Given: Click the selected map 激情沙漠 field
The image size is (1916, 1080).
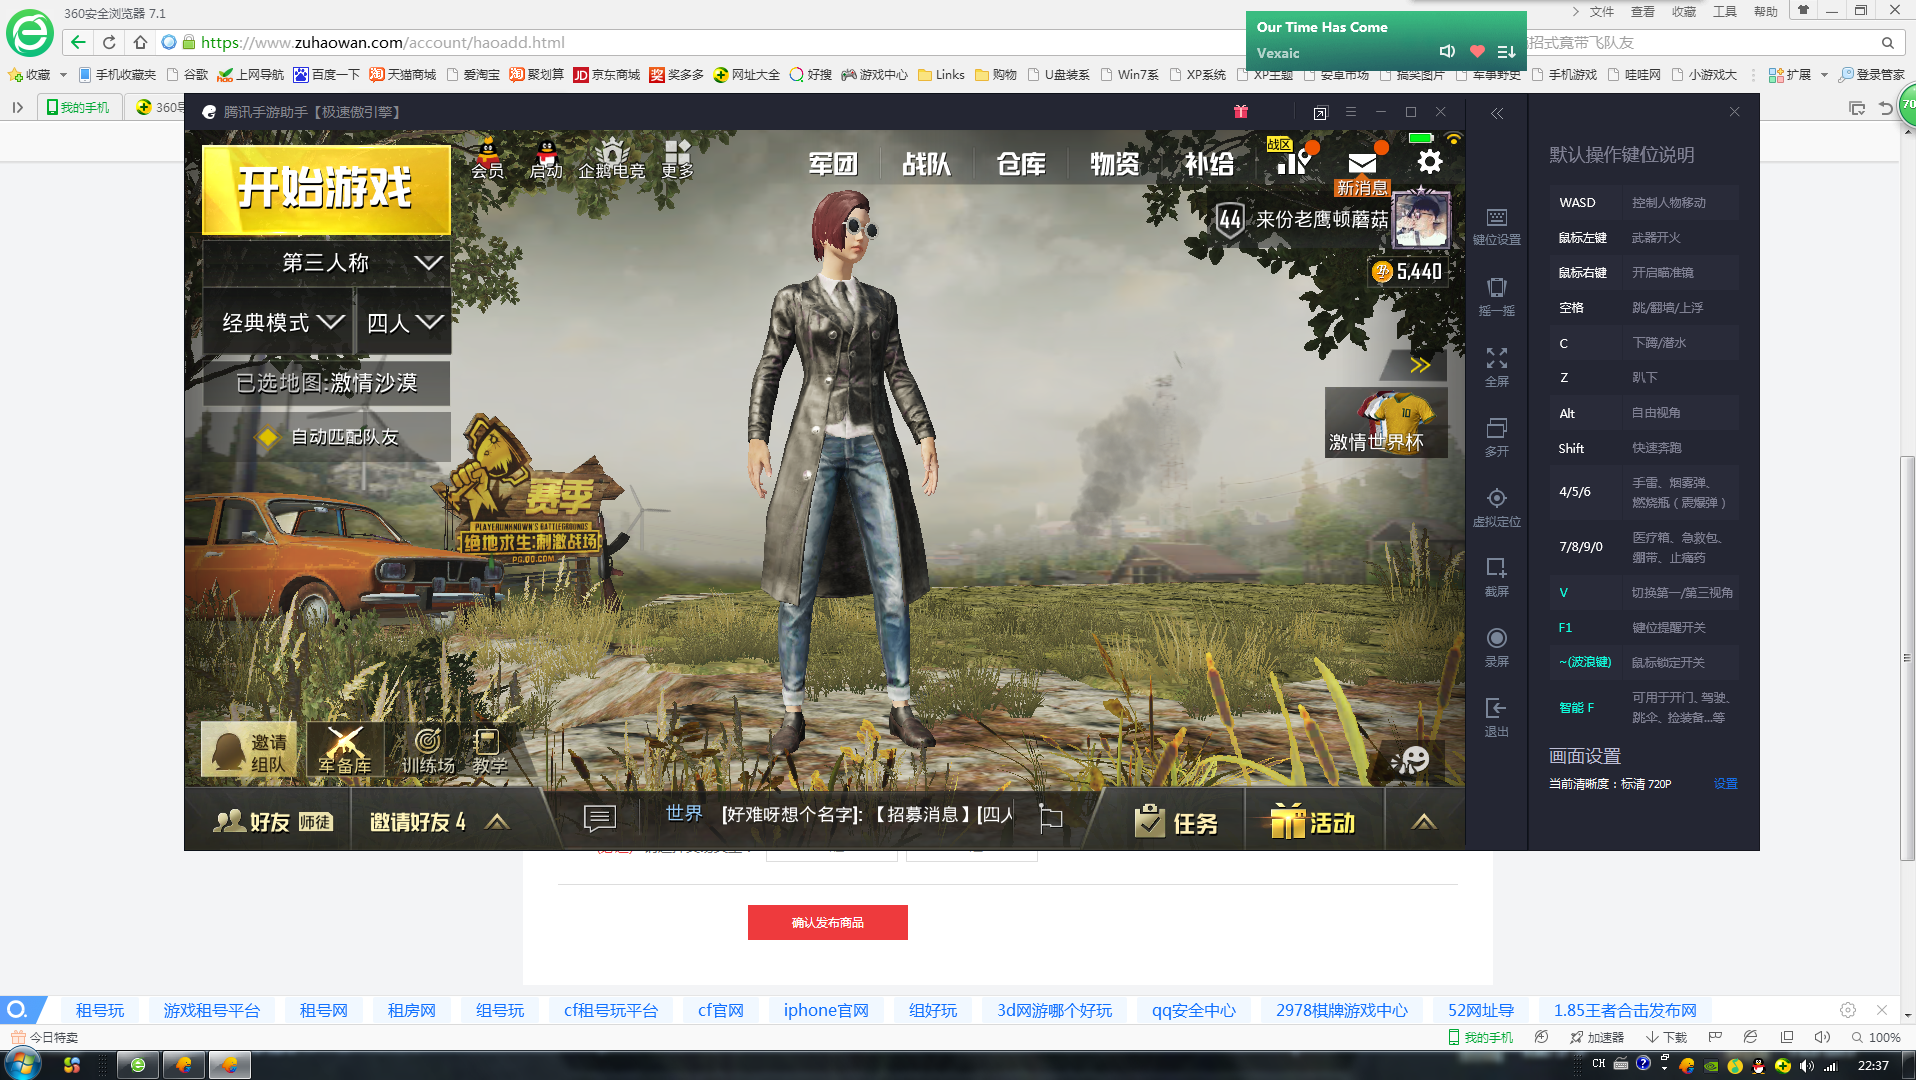Looking at the screenshot, I should tap(327, 383).
